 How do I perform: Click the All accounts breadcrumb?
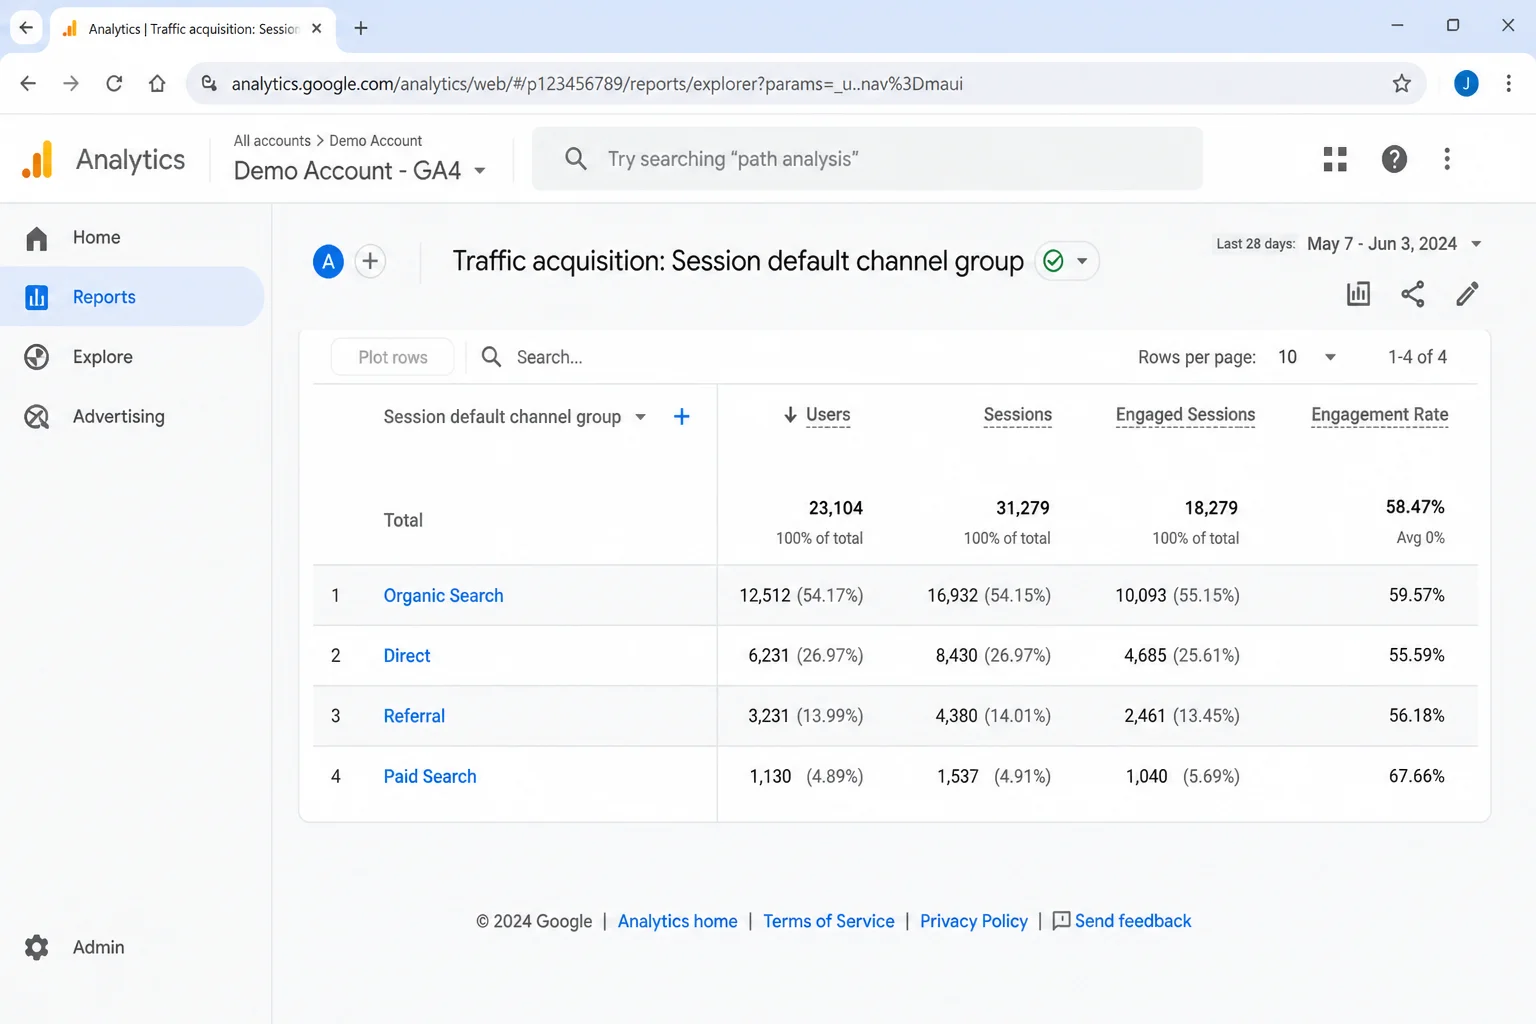(x=272, y=141)
